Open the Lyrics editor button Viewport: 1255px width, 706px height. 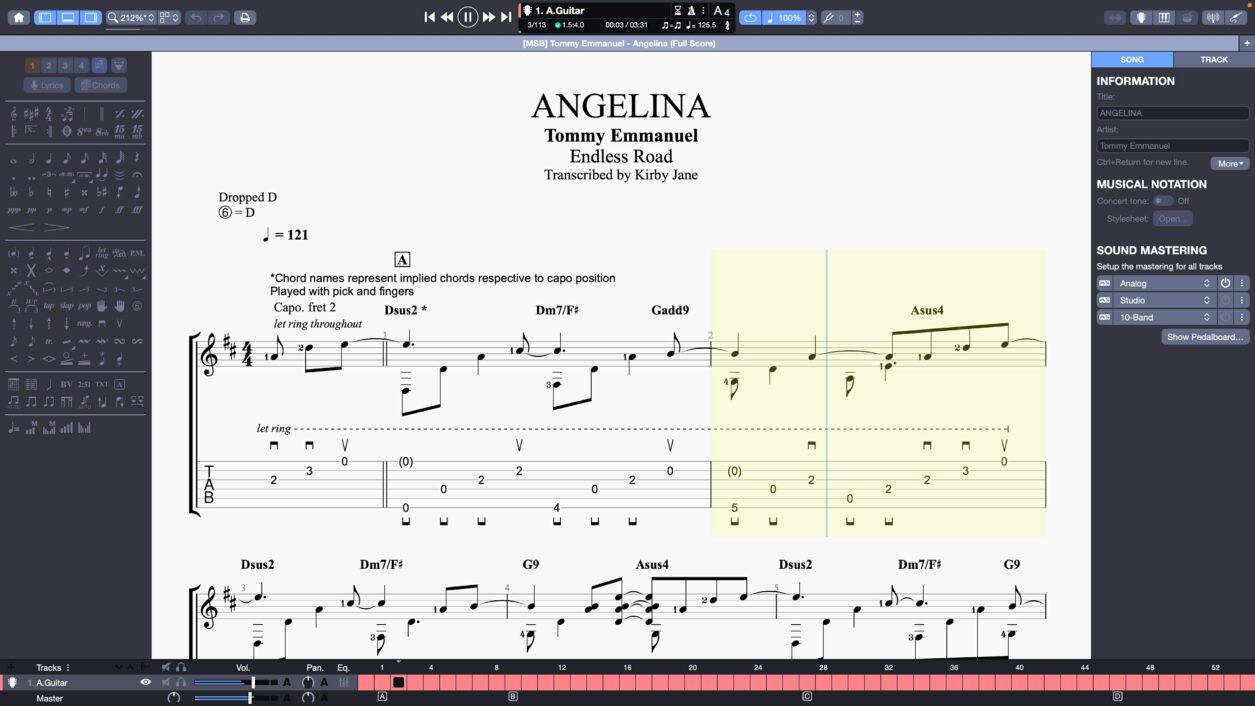(45, 85)
